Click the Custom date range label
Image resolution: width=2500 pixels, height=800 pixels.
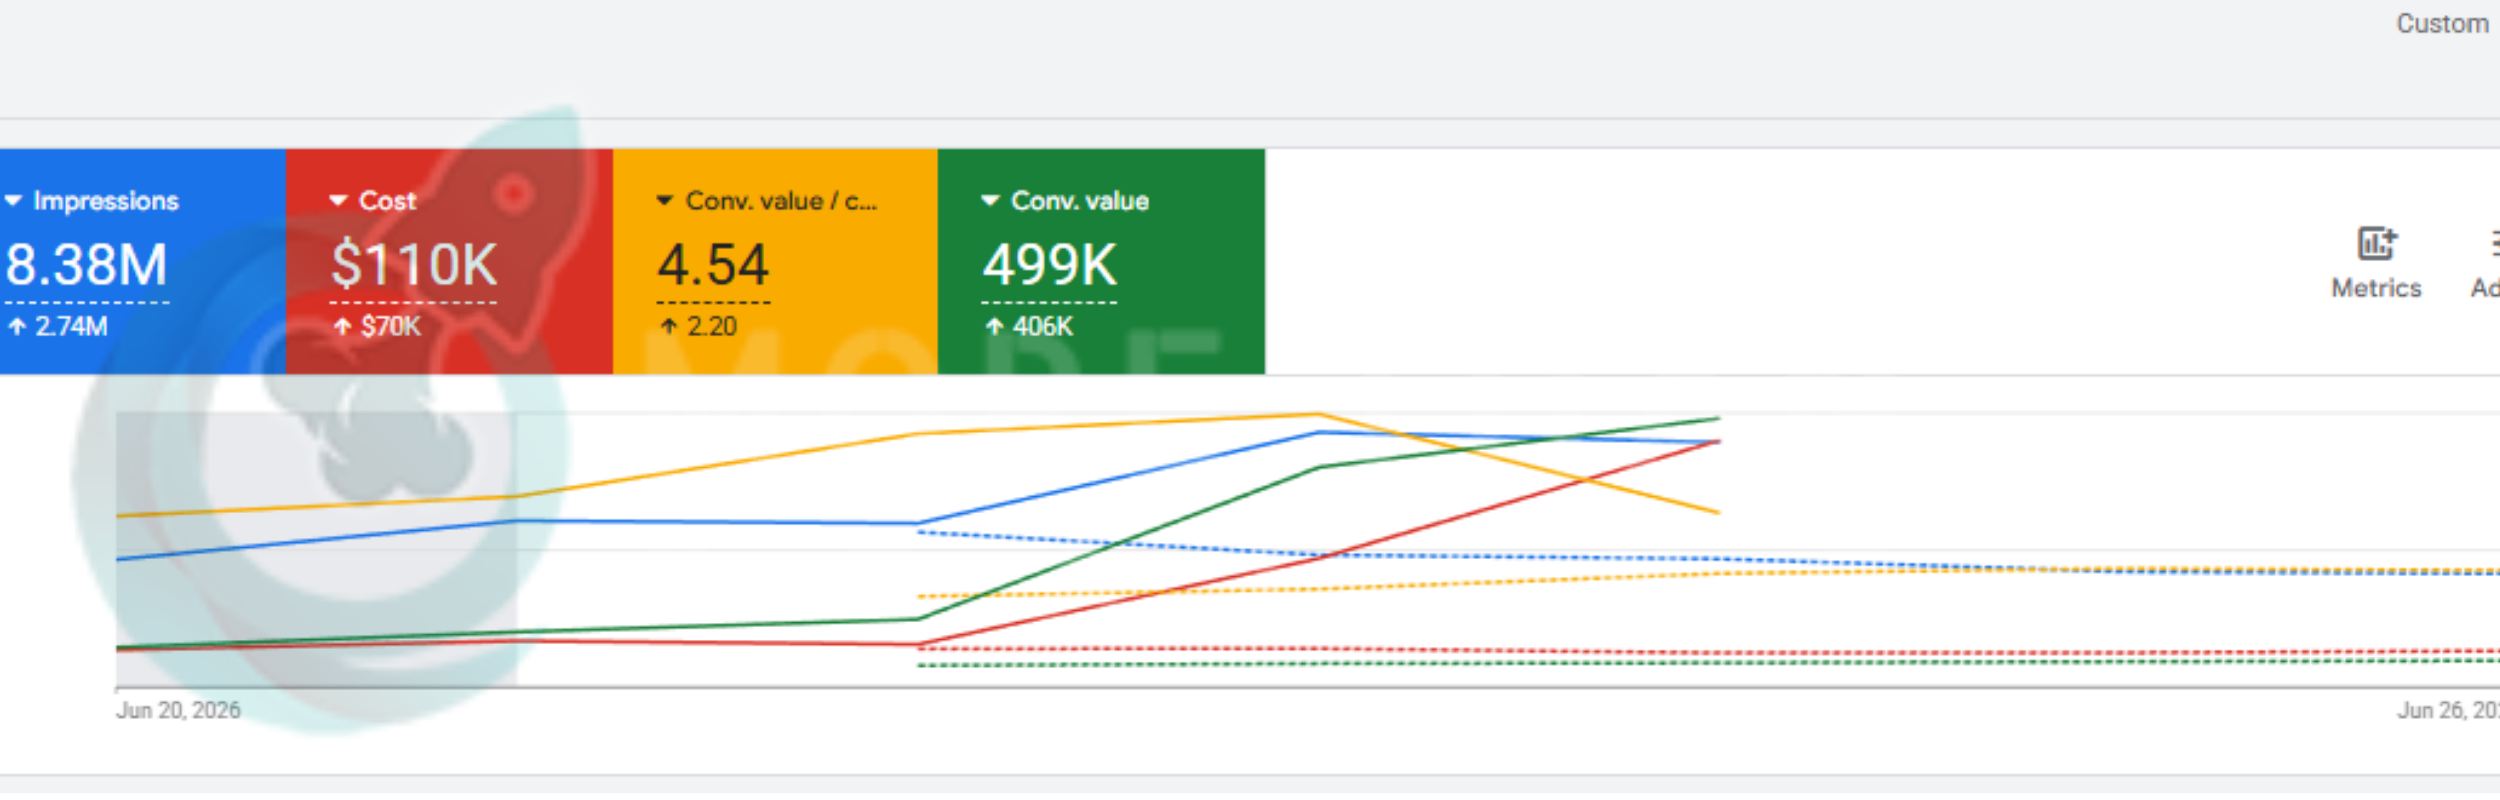2442,24
